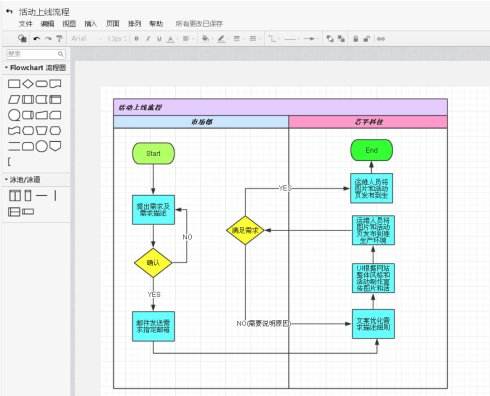Select the Start node in the diagram

tap(153, 153)
